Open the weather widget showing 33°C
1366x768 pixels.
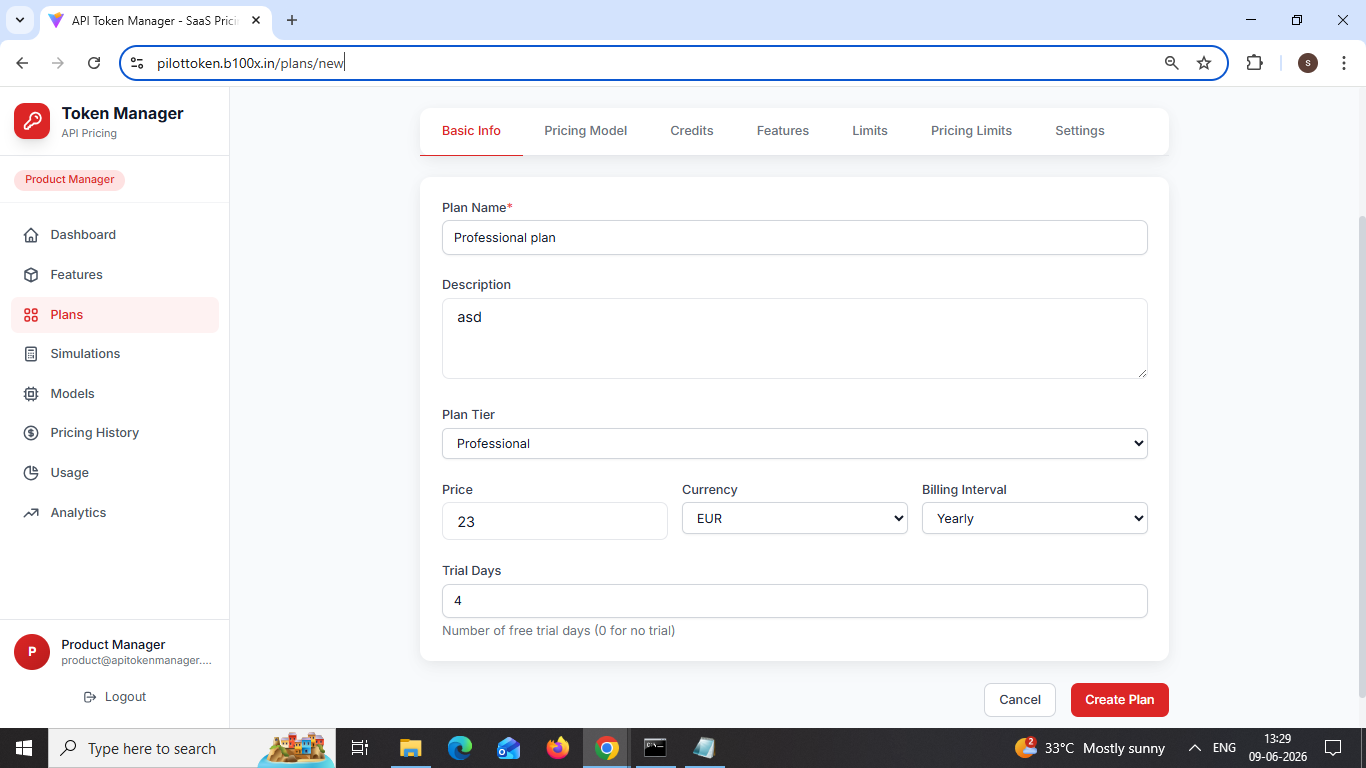coord(1090,748)
